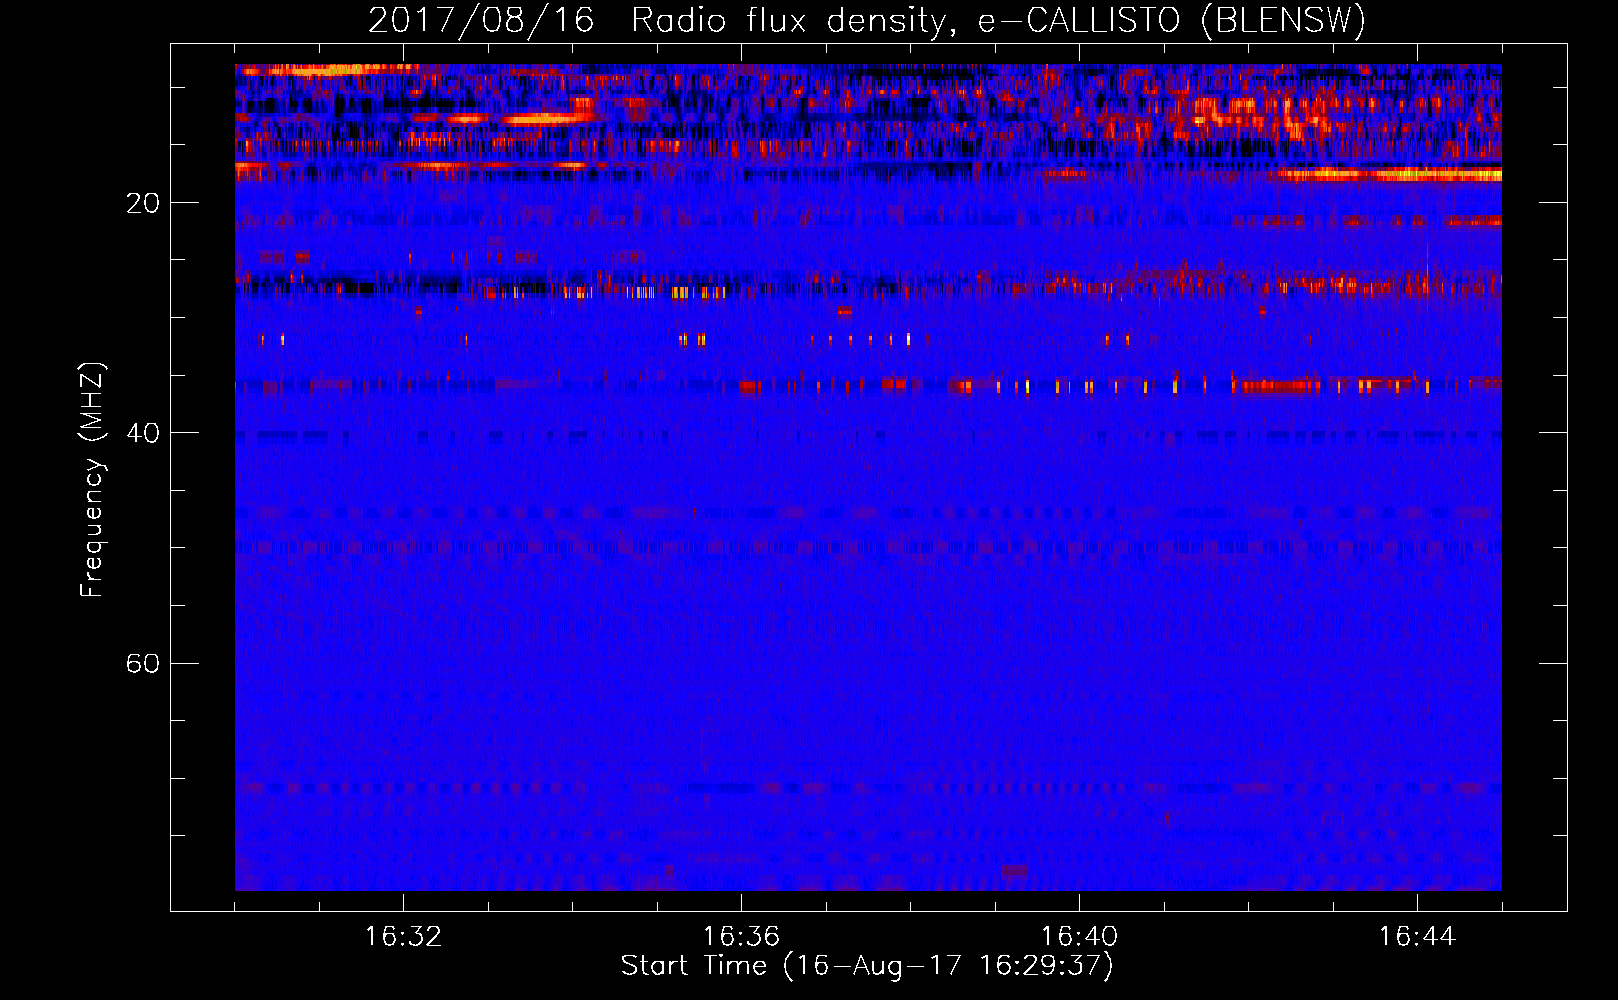This screenshot has width=1618, height=1000.
Task: Click the 'Frequency (MHZ)' y-axis label
Action: click(x=92, y=480)
